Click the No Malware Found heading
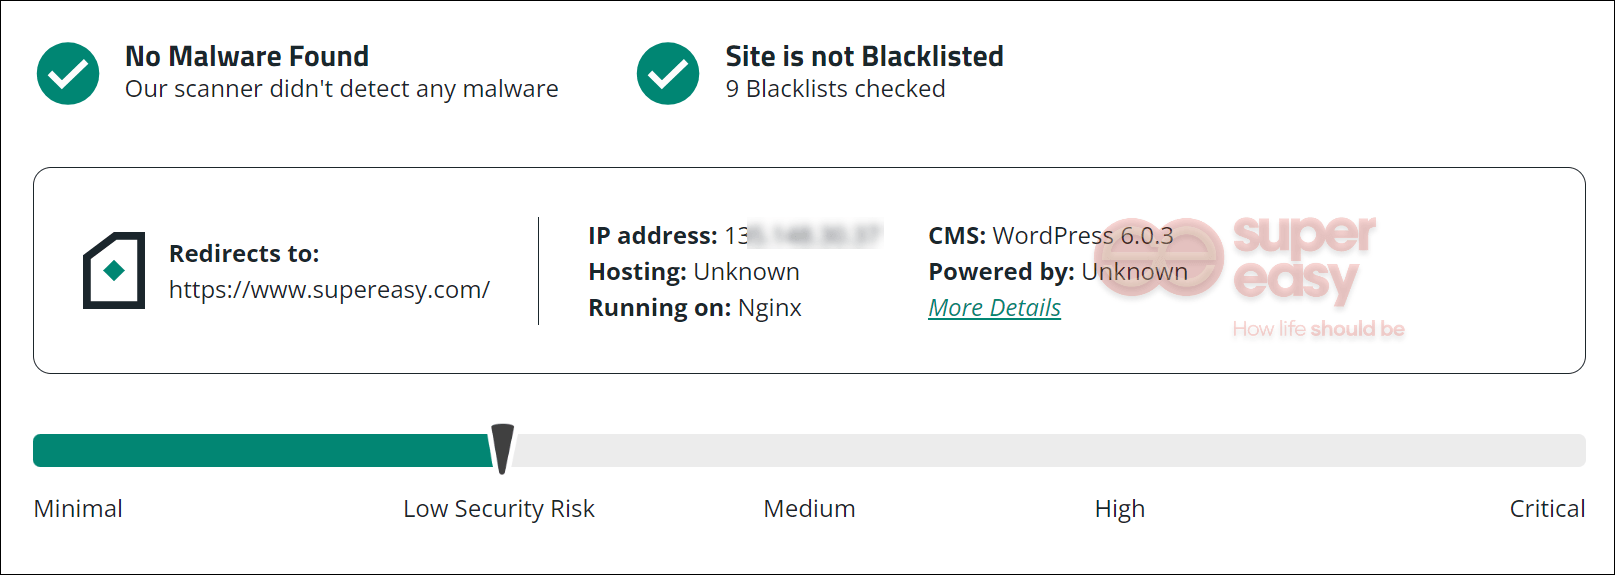 click(247, 56)
